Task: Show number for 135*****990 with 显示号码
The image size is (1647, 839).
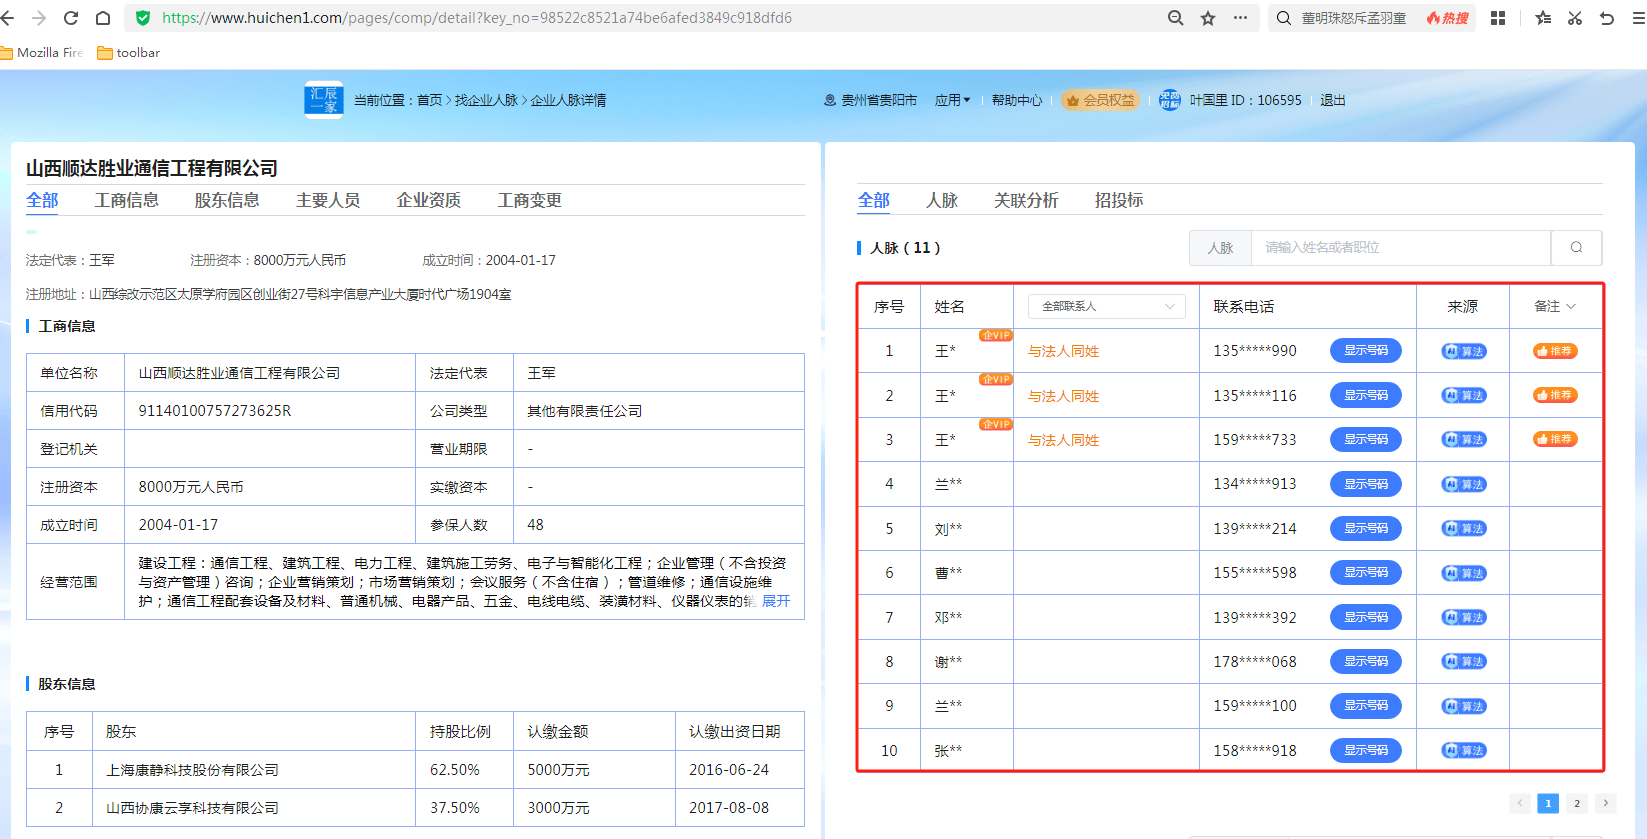Action: point(1366,351)
